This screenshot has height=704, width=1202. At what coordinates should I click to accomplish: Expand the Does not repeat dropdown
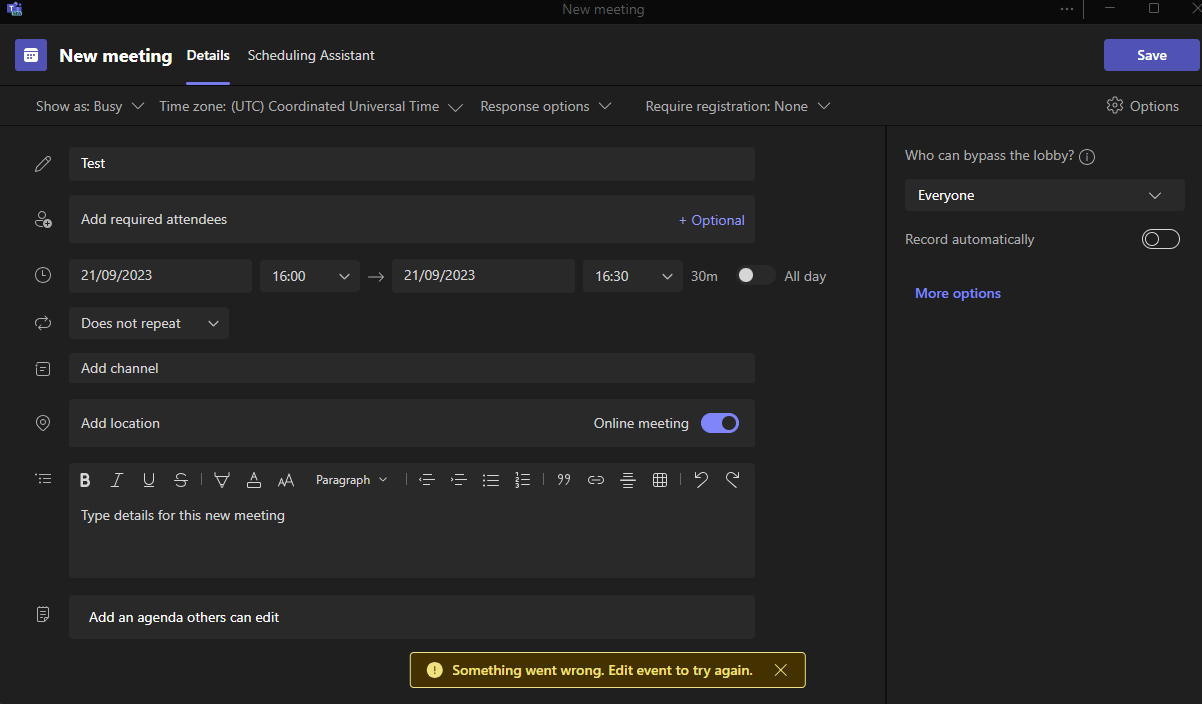[149, 323]
